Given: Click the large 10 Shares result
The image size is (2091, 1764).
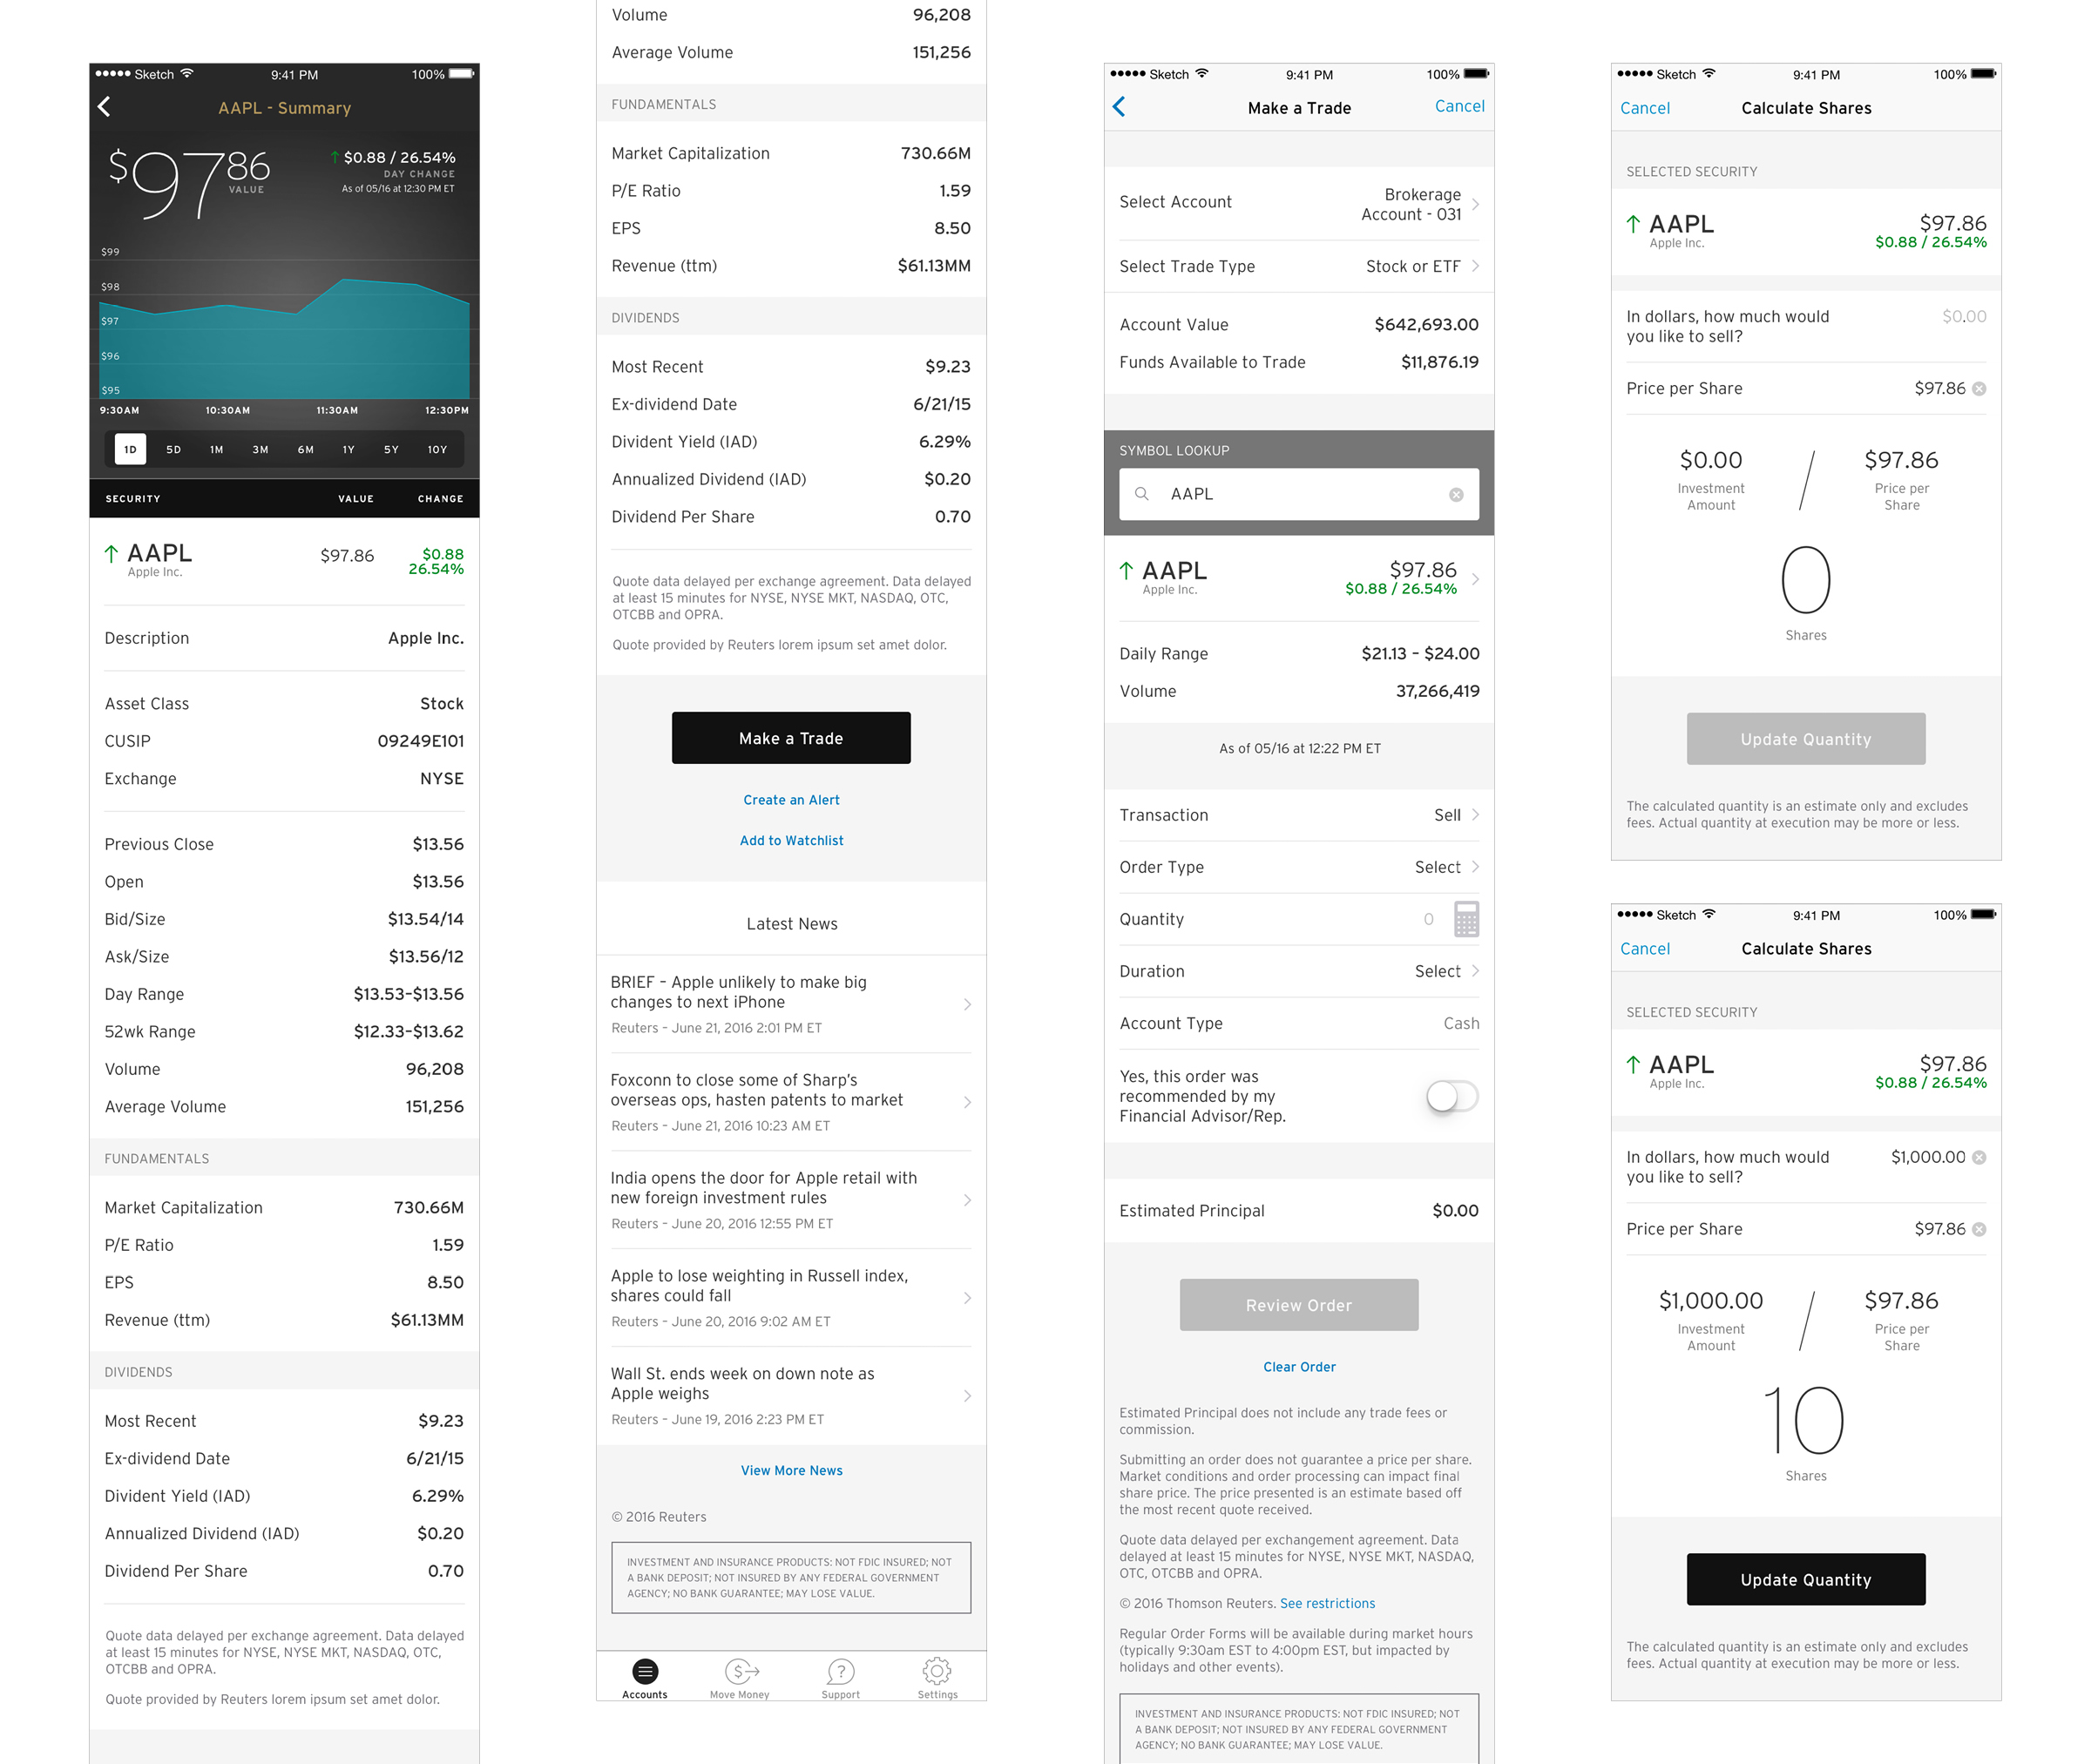Looking at the screenshot, I should (1806, 1420).
